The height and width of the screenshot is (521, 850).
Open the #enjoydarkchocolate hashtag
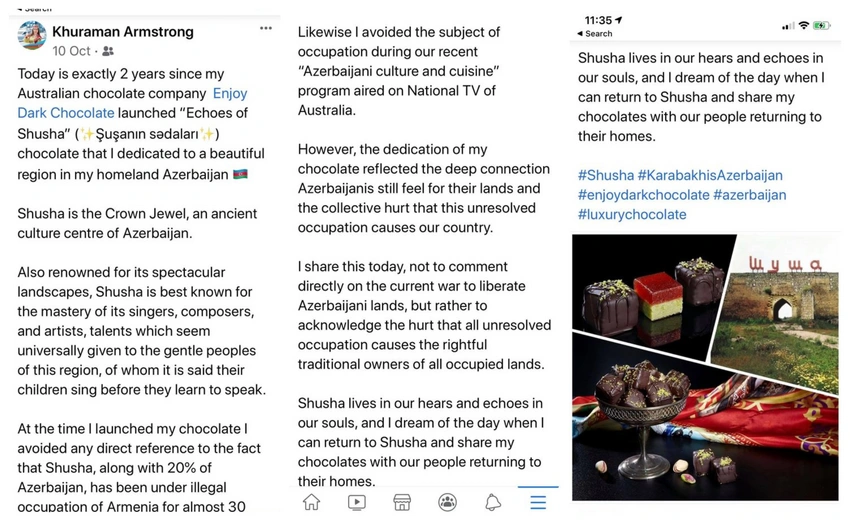pyautogui.click(x=643, y=195)
